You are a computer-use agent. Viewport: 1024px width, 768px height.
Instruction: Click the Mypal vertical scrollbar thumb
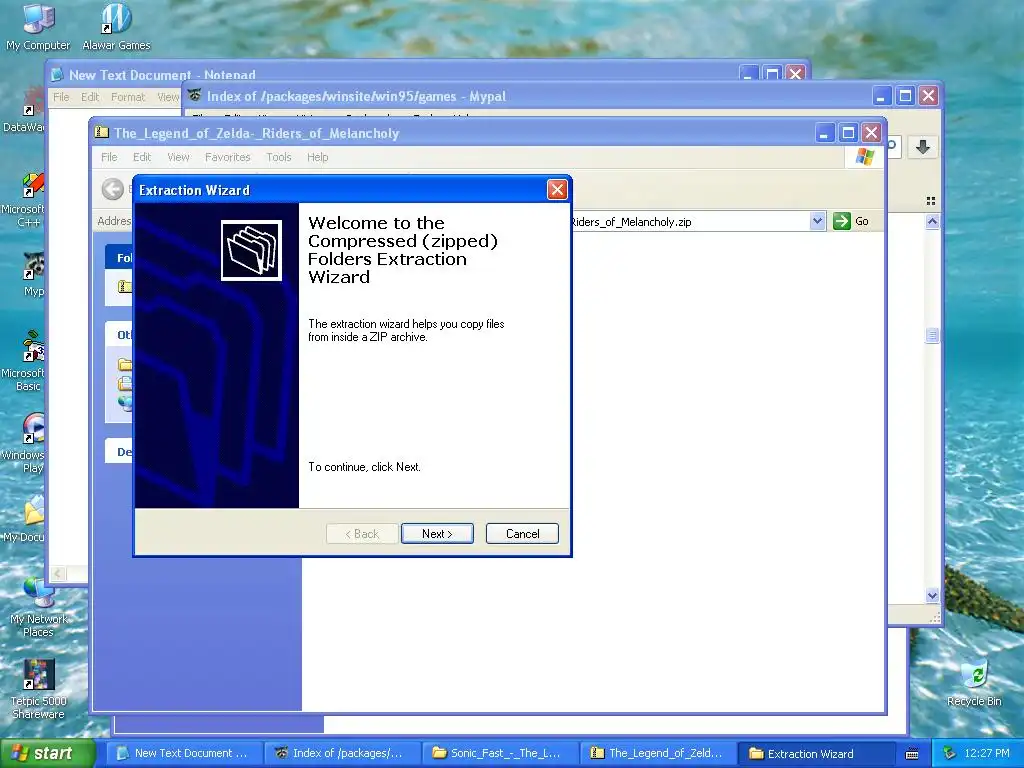(932, 335)
